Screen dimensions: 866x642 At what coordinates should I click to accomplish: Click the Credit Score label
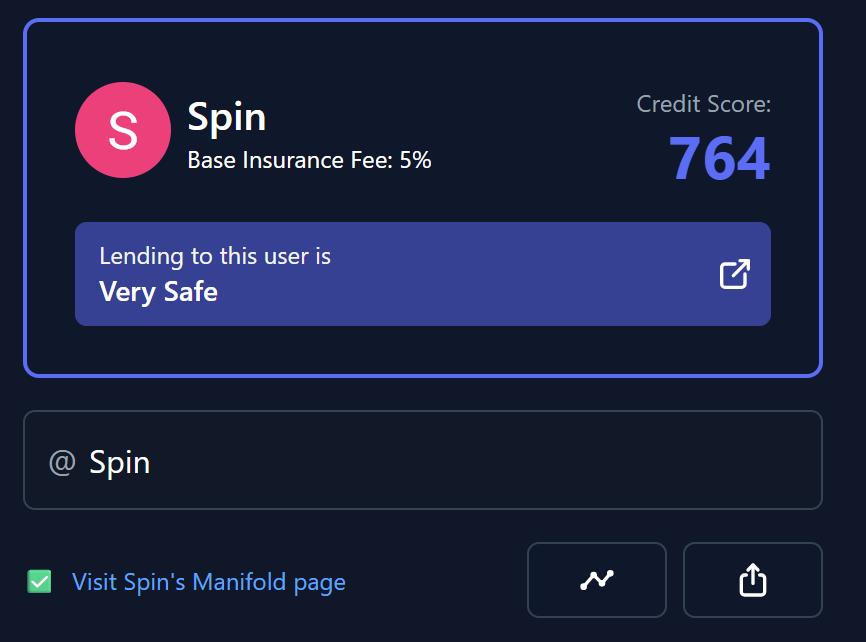(x=704, y=104)
